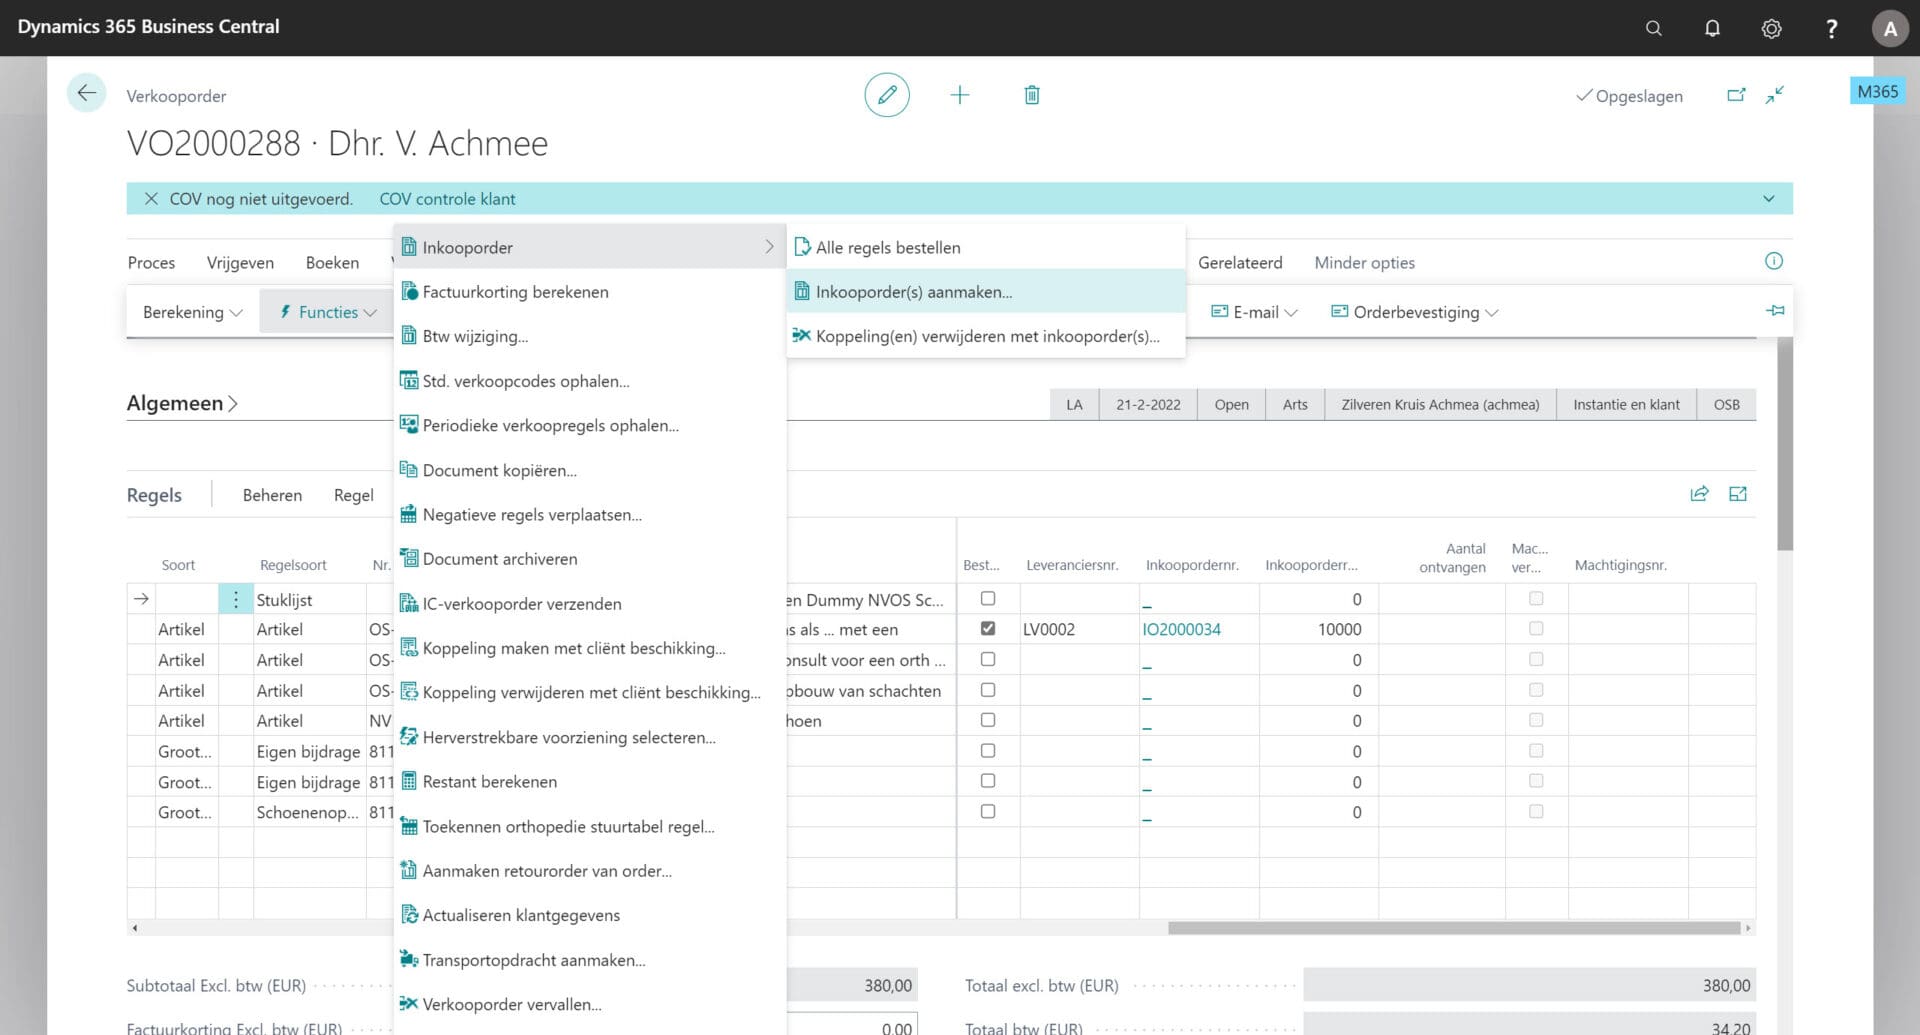Viewport: 1920px width, 1035px height.
Task: Click Minder opties
Action: (1364, 262)
